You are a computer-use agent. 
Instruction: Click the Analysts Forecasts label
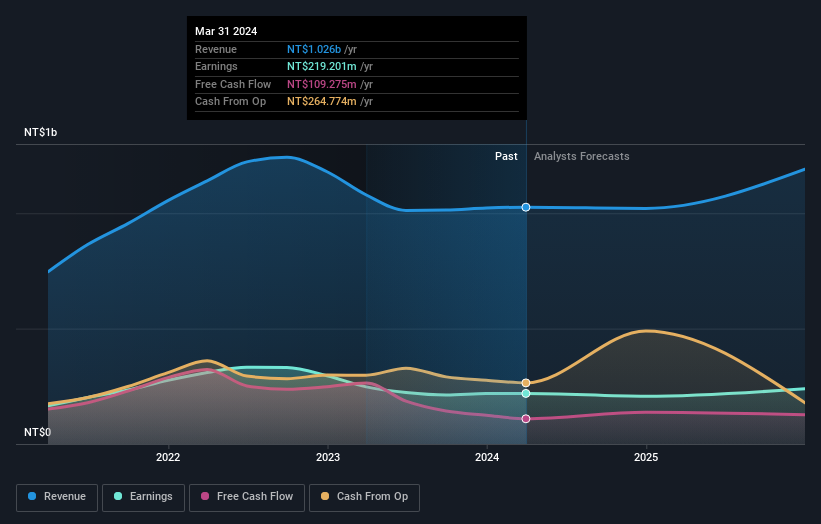pos(582,157)
